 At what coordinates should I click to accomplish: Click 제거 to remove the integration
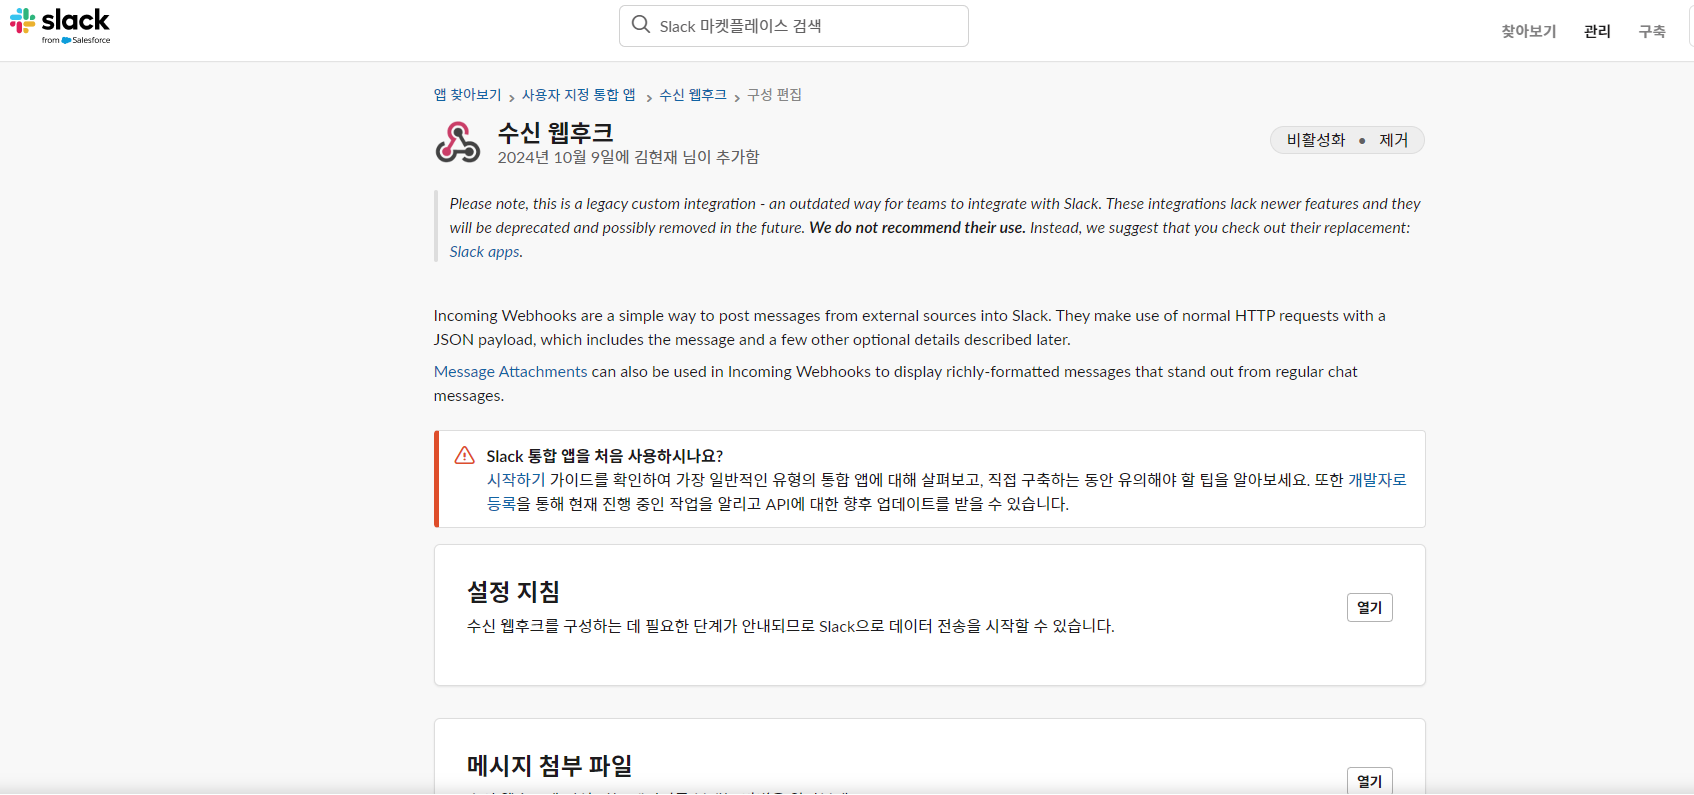[x=1393, y=140]
